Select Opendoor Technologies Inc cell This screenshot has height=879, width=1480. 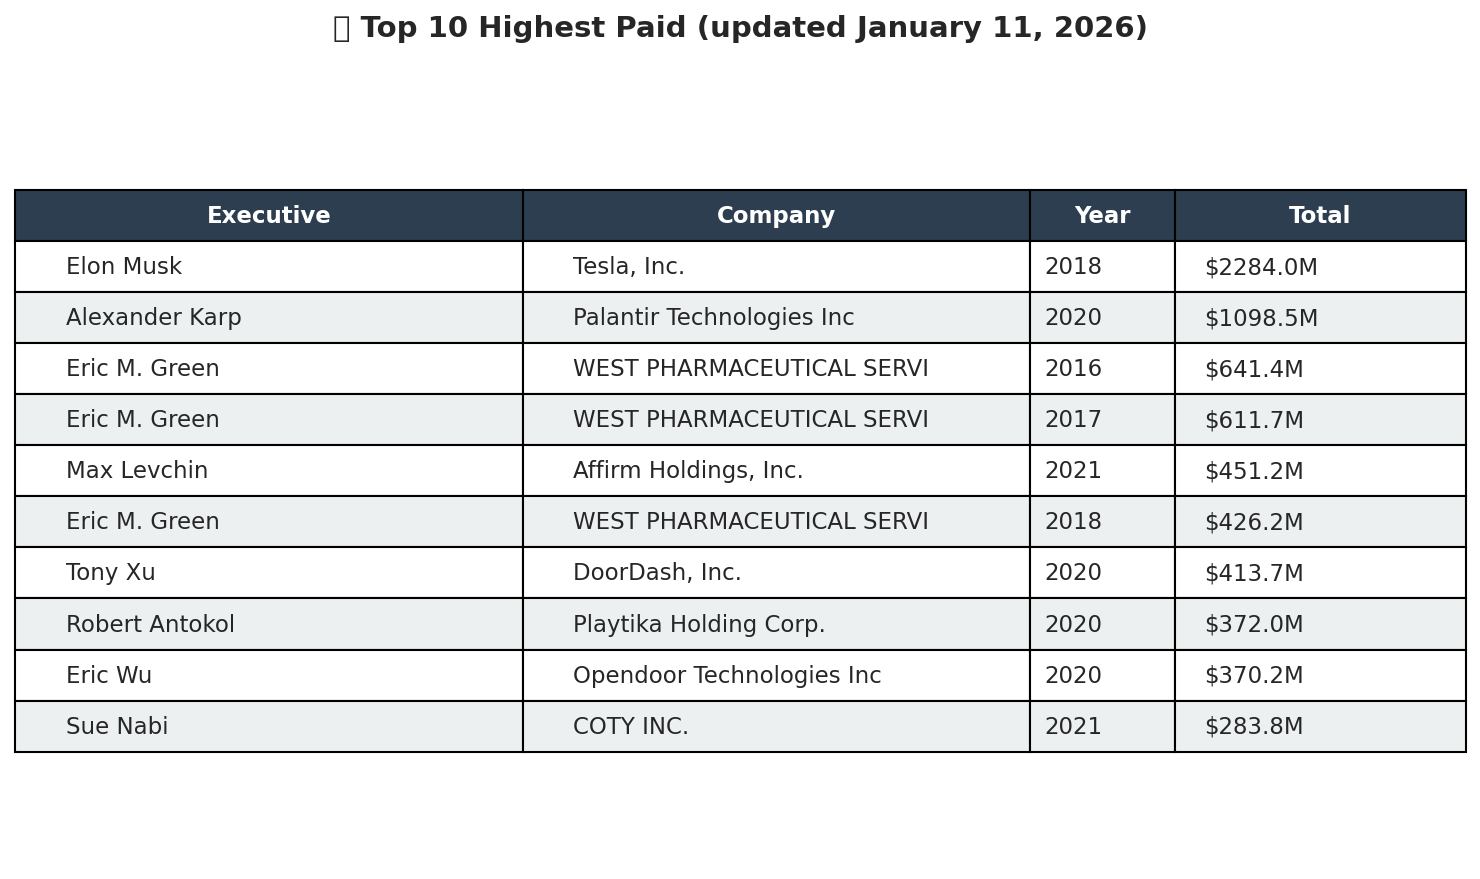776,676
